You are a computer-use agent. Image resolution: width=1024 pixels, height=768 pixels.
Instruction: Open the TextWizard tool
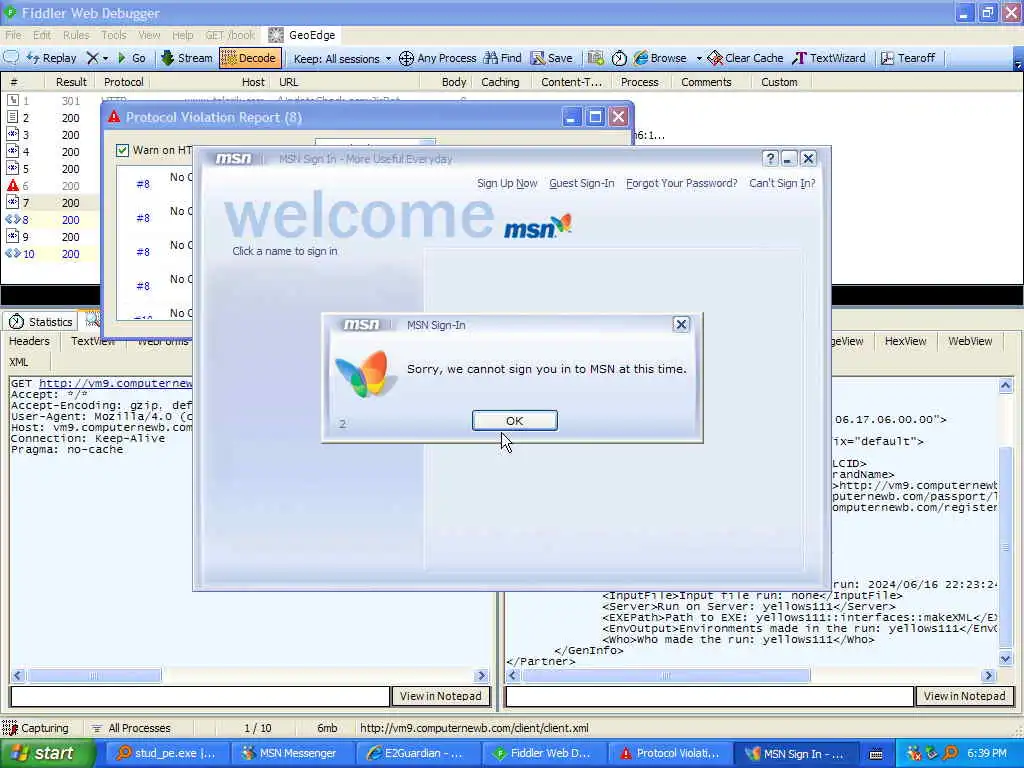[x=829, y=58]
